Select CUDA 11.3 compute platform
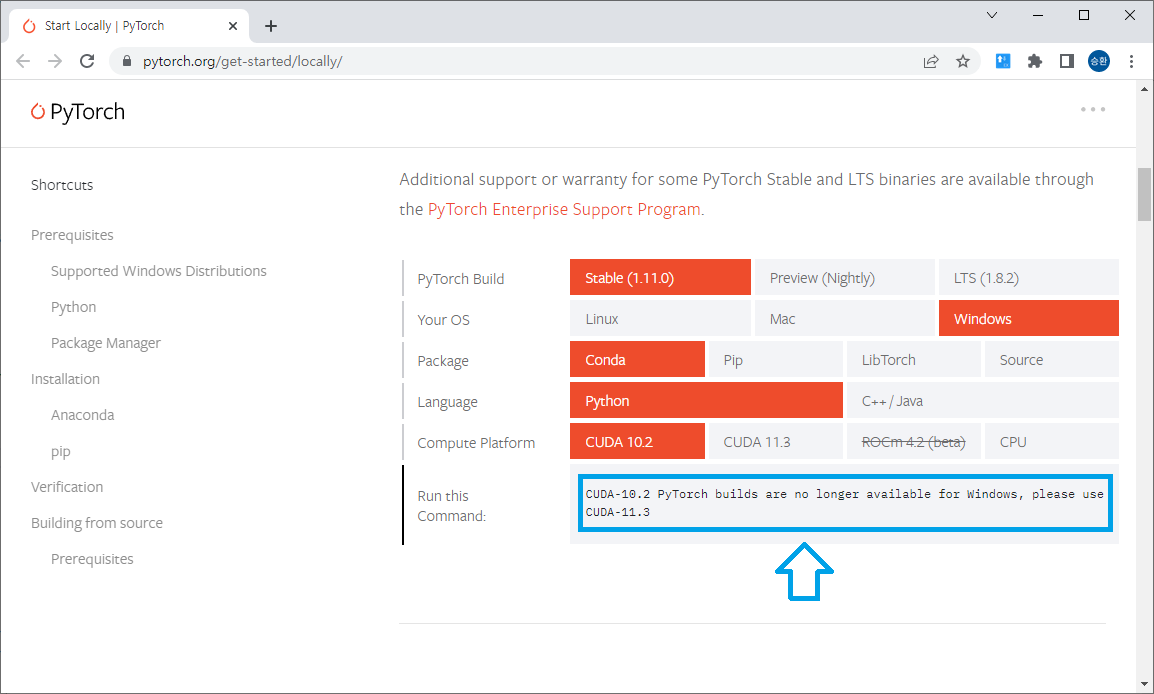The height and width of the screenshot is (694, 1154). [775, 442]
